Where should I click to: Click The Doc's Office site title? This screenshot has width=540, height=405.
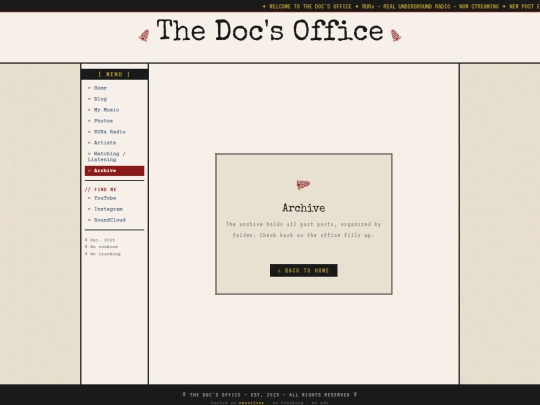click(270, 31)
